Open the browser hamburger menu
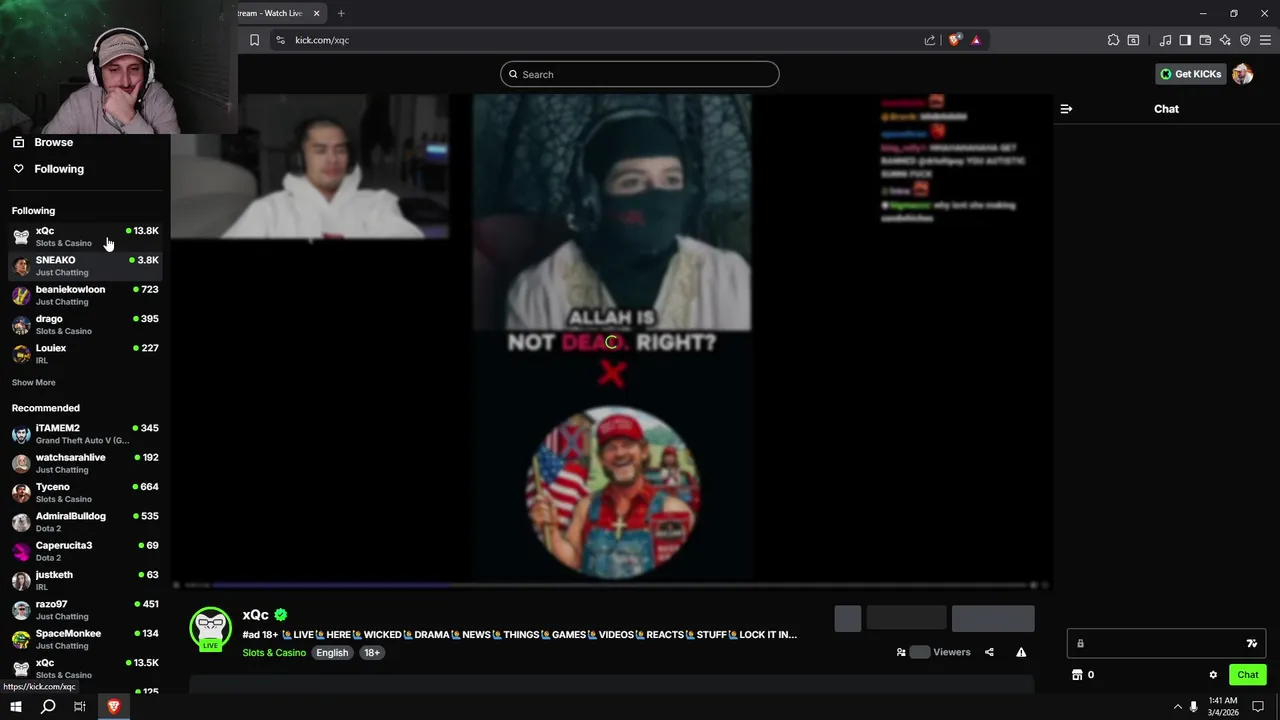Image resolution: width=1280 pixels, height=720 pixels. coord(1265,40)
